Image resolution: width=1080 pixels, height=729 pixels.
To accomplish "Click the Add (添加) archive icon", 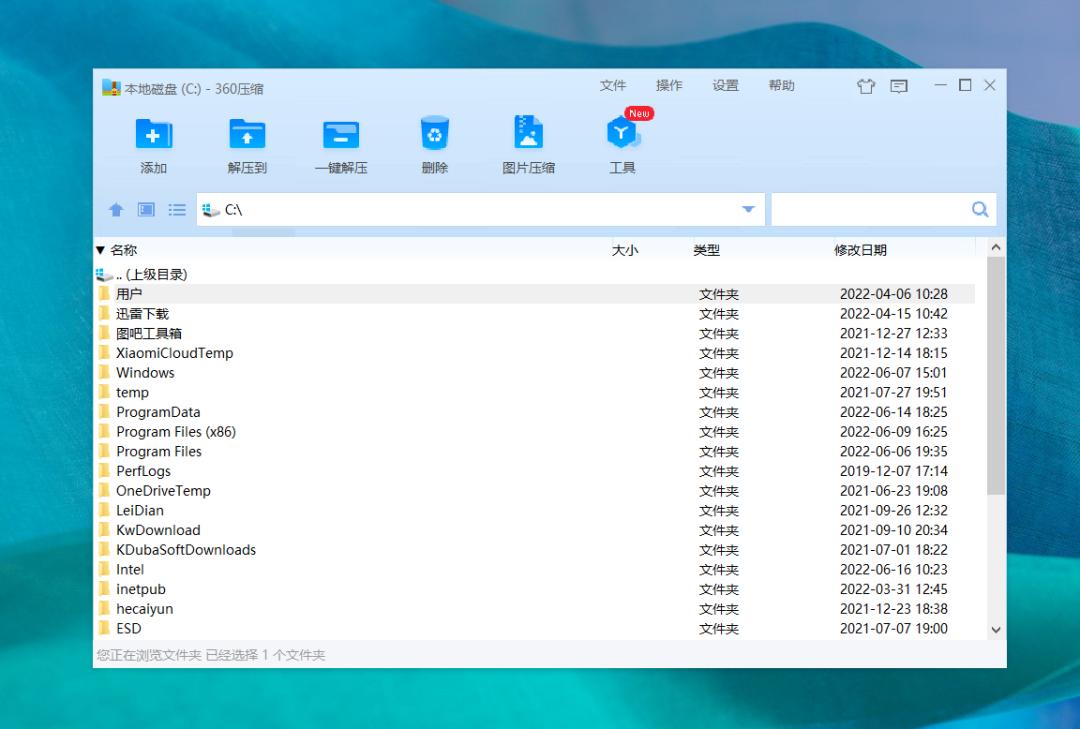I will pyautogui.click(x=154, y=134).
